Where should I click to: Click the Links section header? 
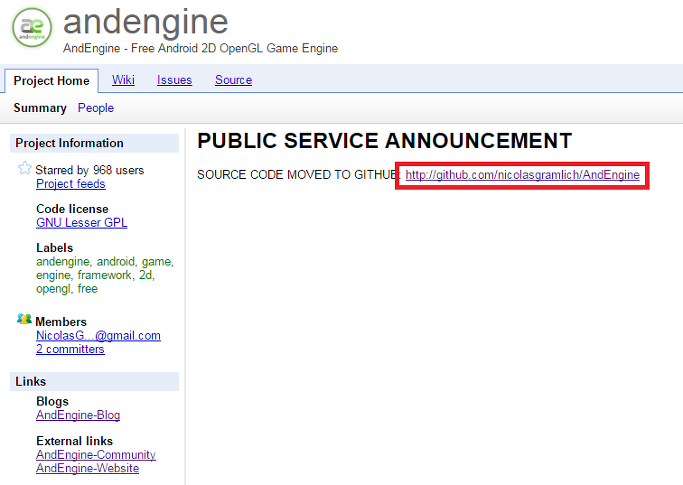[x=94, y=381]
